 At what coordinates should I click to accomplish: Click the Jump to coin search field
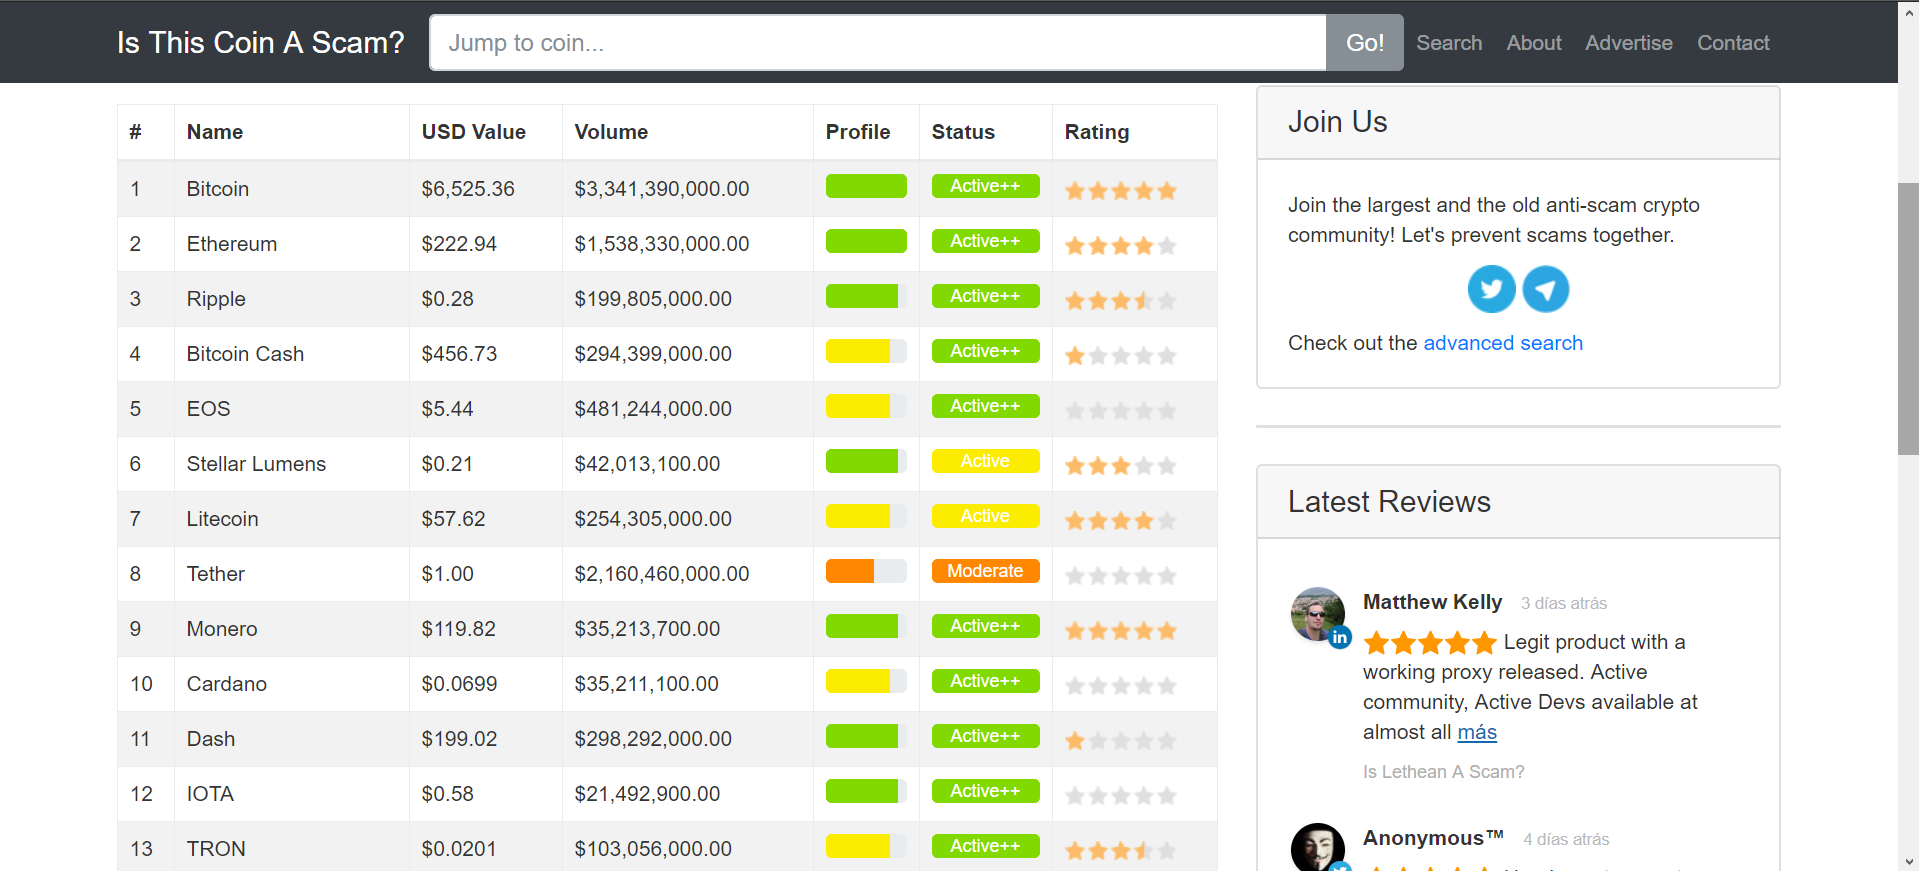click(x=878, y=43)
